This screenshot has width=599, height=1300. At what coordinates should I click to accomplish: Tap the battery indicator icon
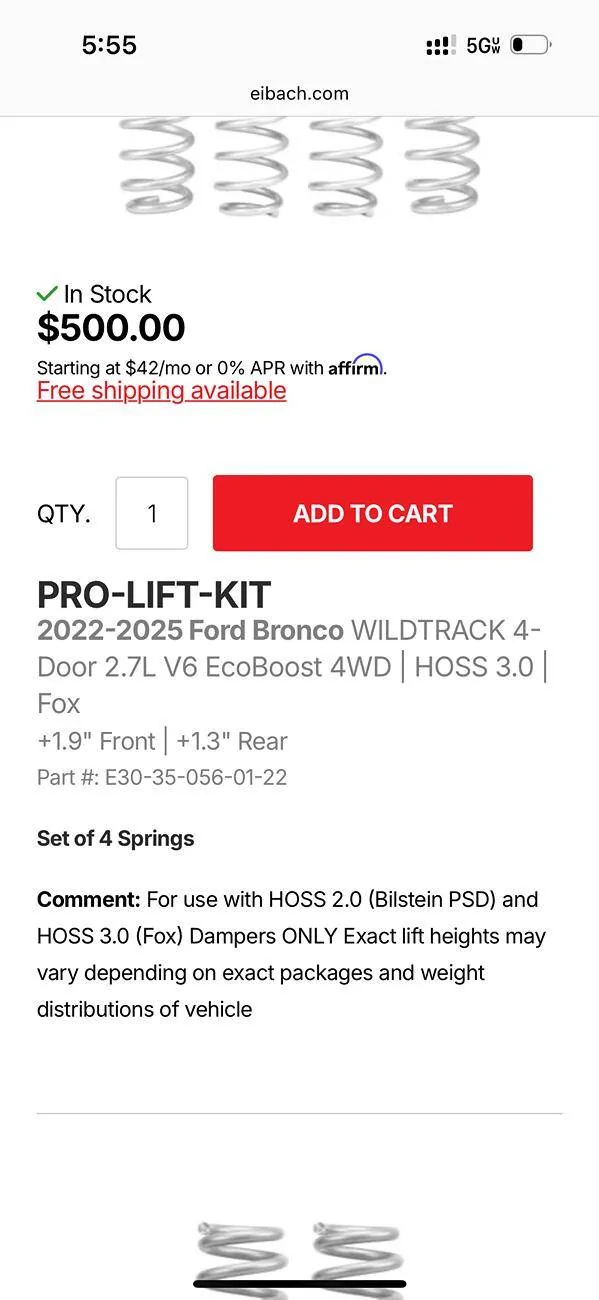[x=527, y=43]
